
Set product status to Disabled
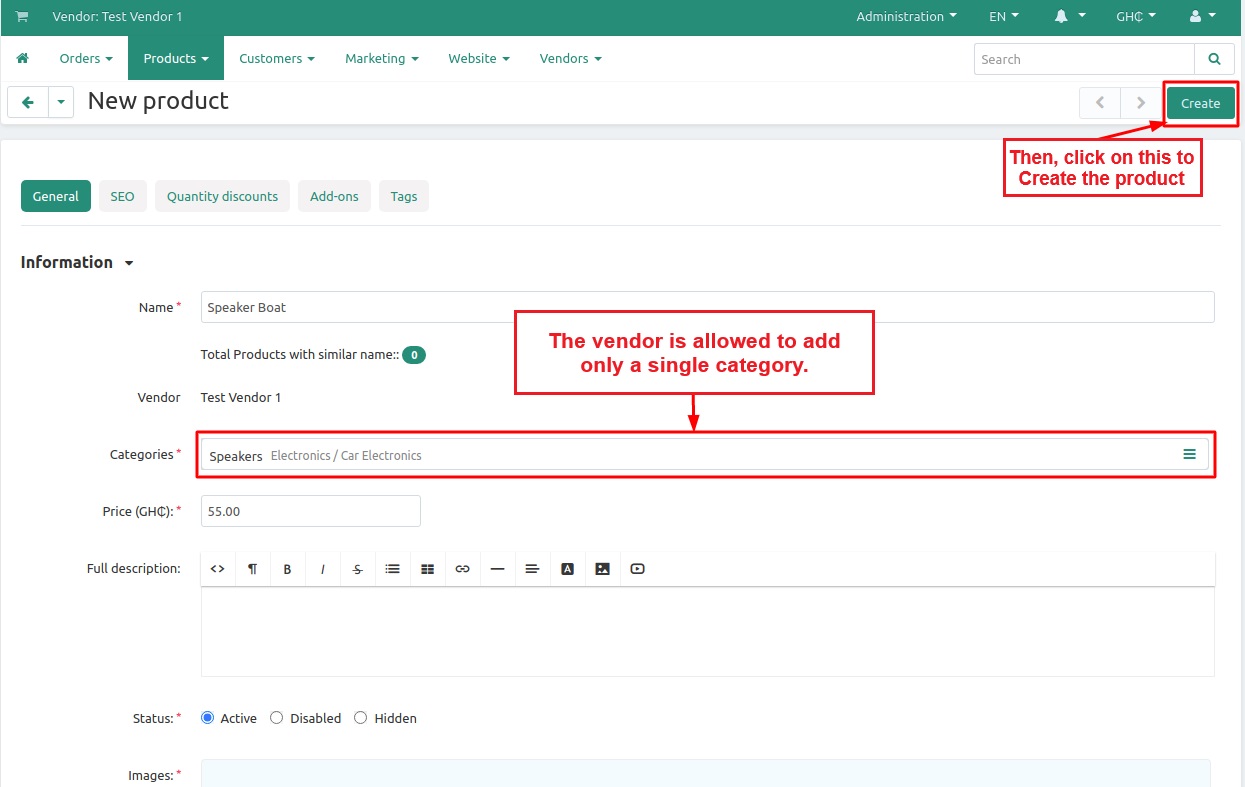[x=277, y=718]
